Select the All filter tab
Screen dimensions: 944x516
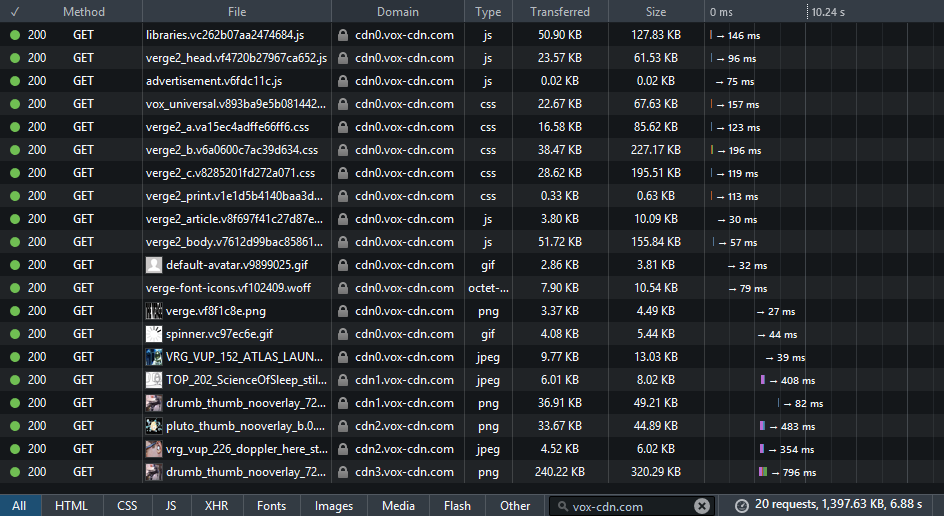19,506
